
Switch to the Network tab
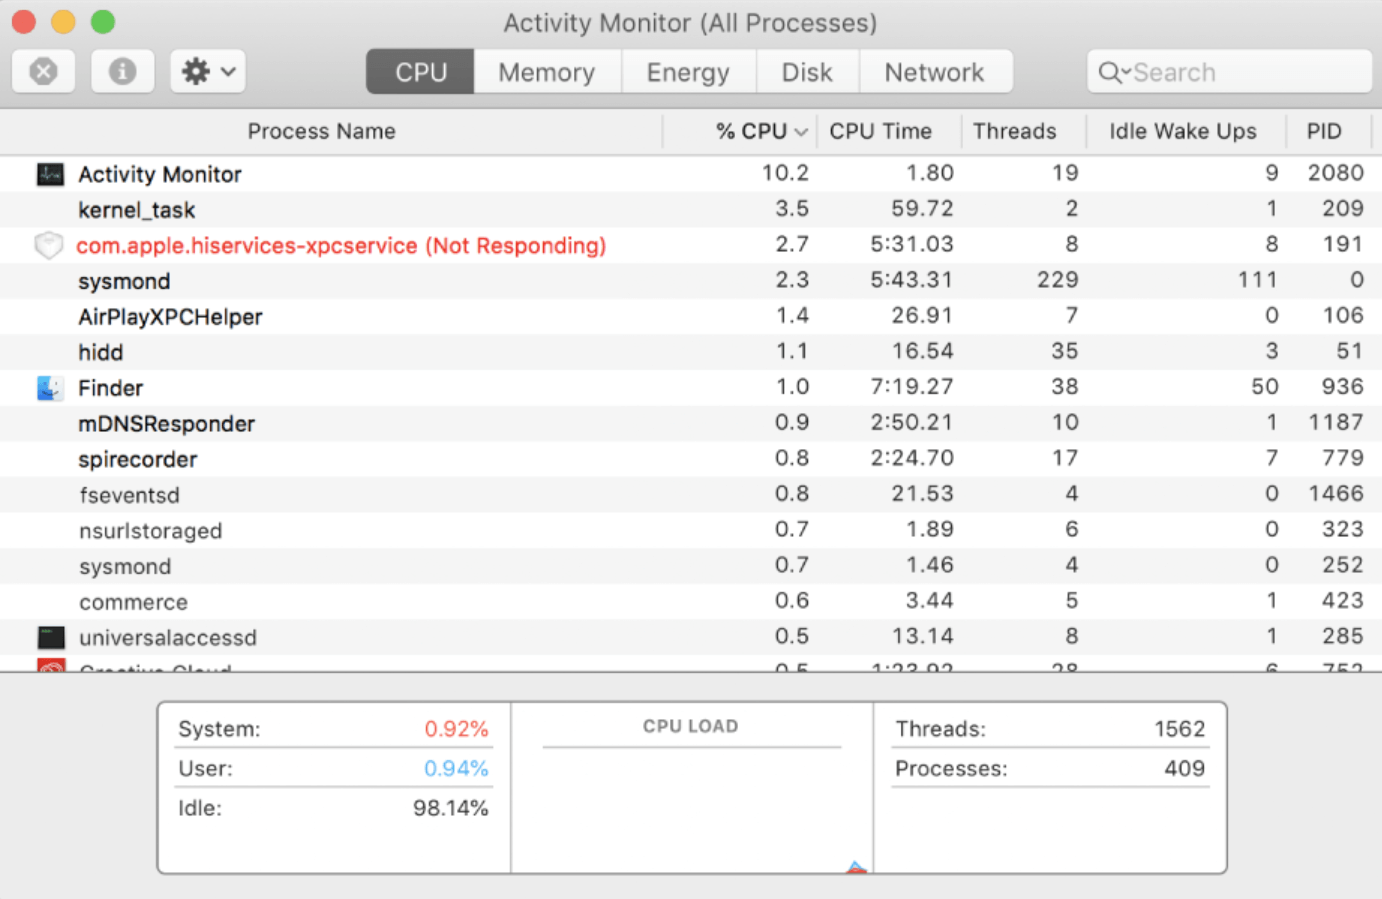click(x=934, y=71)
